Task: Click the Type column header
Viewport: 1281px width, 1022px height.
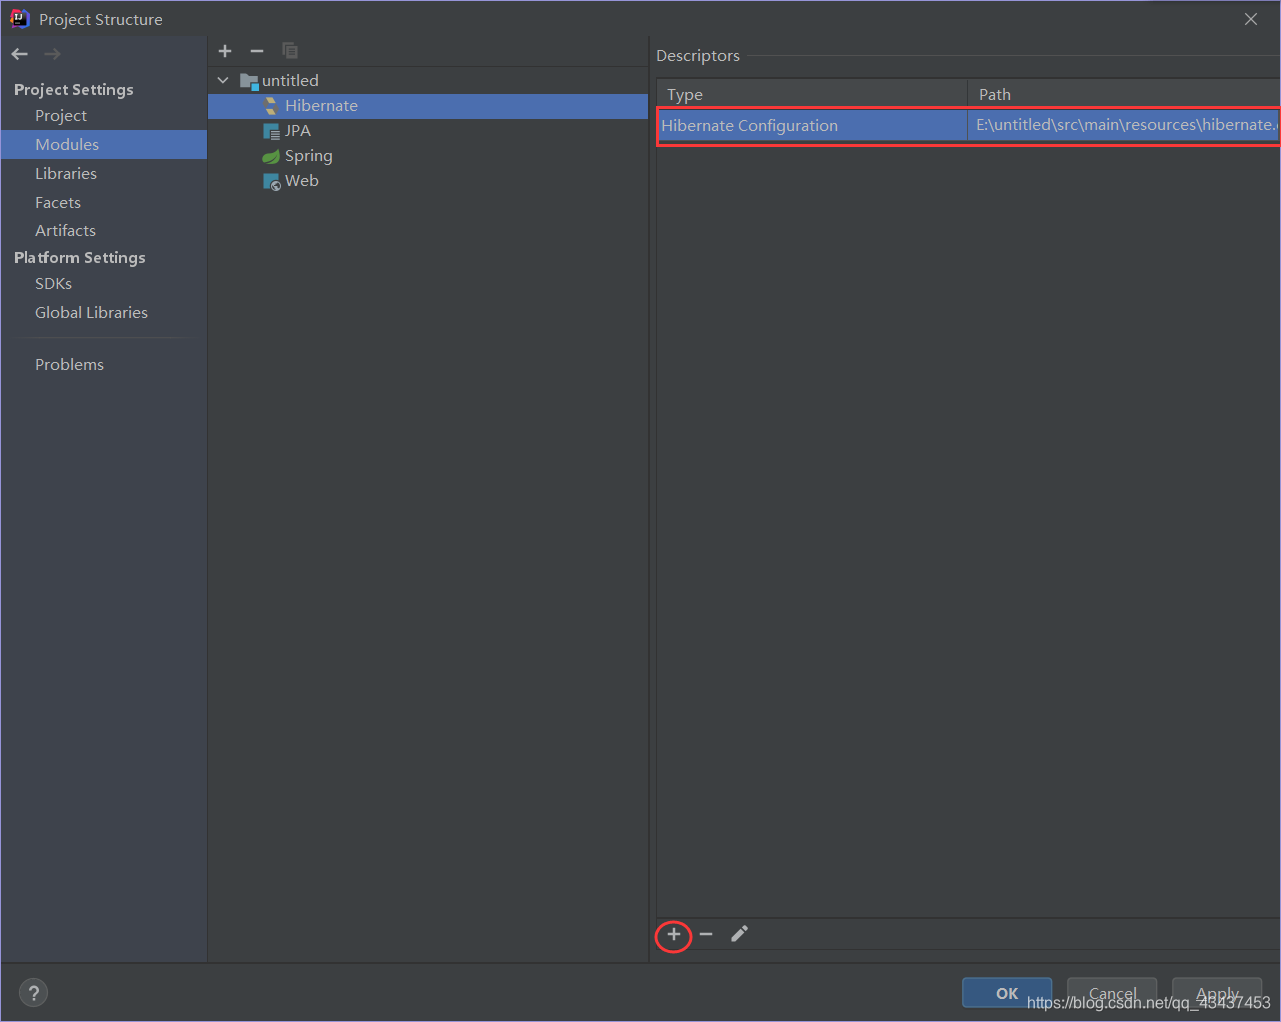Action: click(x=812, y=95)
